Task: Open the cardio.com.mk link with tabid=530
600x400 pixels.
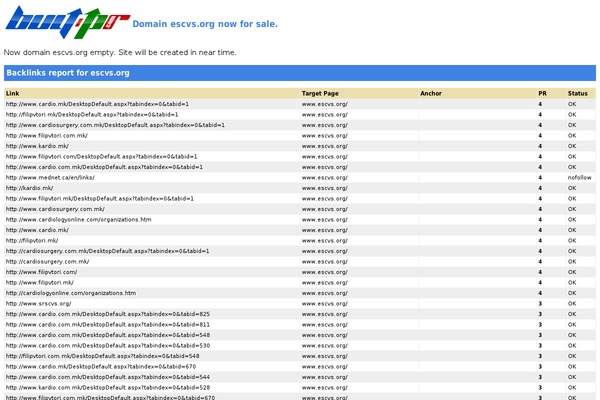Action: [108, 346]
